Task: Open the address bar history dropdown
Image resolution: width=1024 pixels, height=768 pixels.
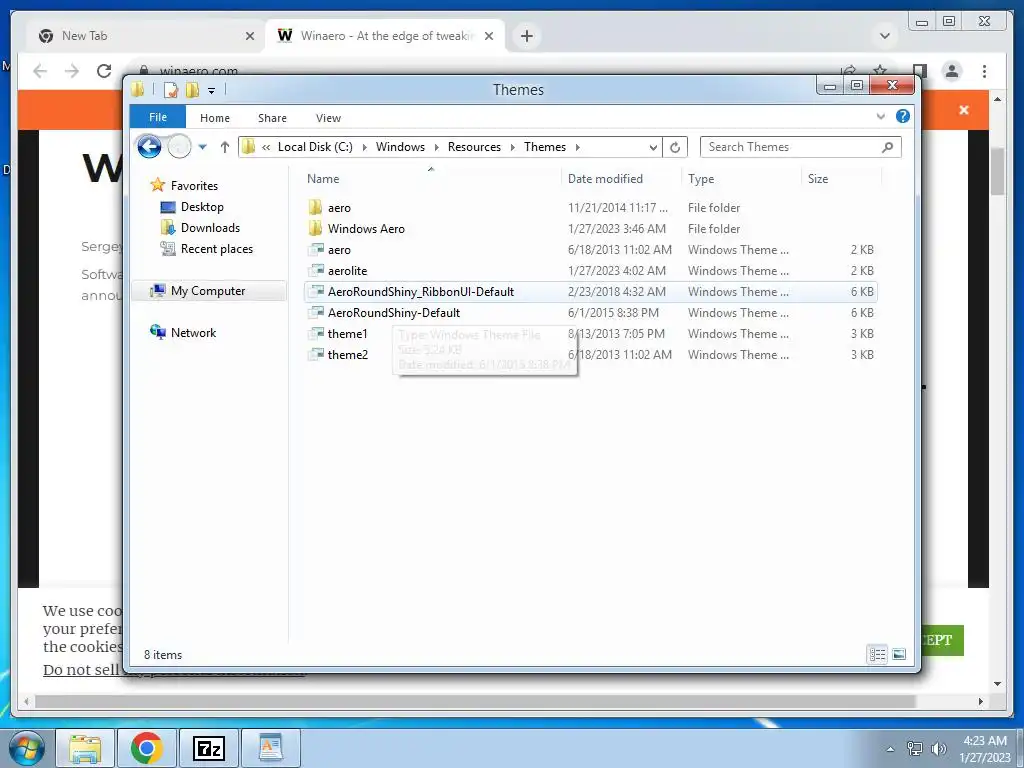Action: pyautogui.click(x=652, y=147)
